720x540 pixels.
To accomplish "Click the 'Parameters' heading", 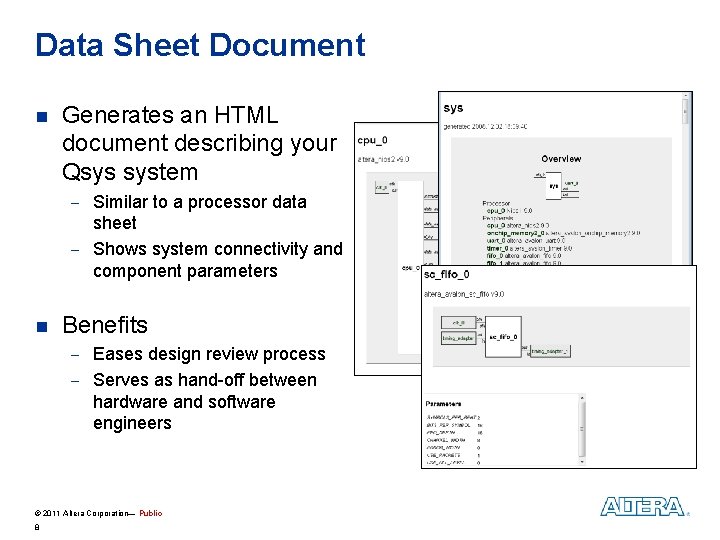I will [x=443, y=404].
